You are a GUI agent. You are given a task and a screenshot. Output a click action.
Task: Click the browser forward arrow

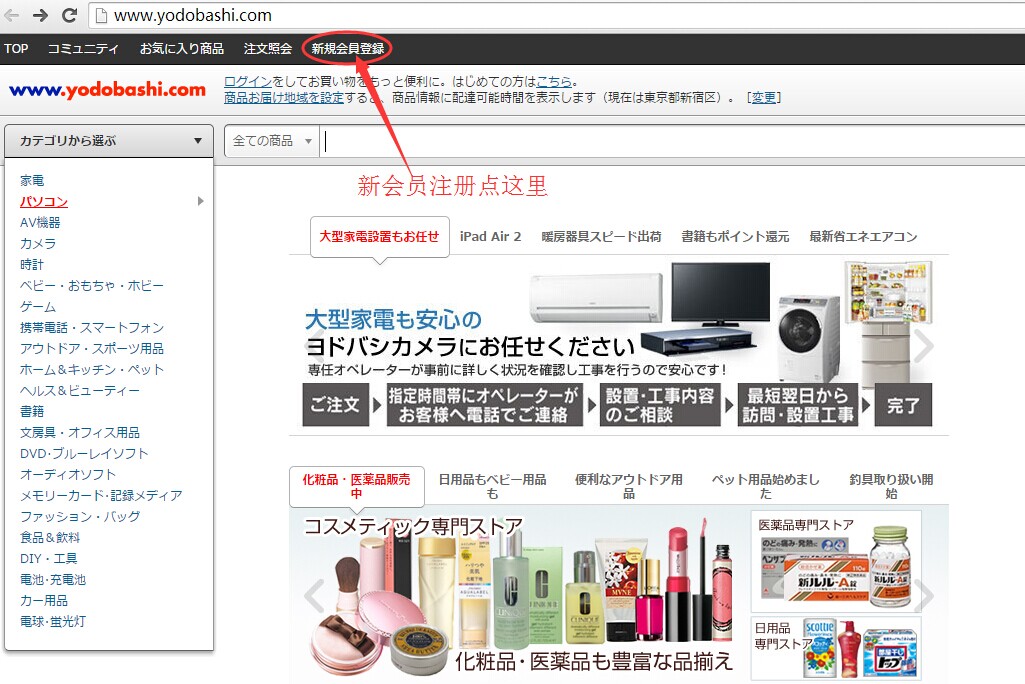[x=41, y=15]
